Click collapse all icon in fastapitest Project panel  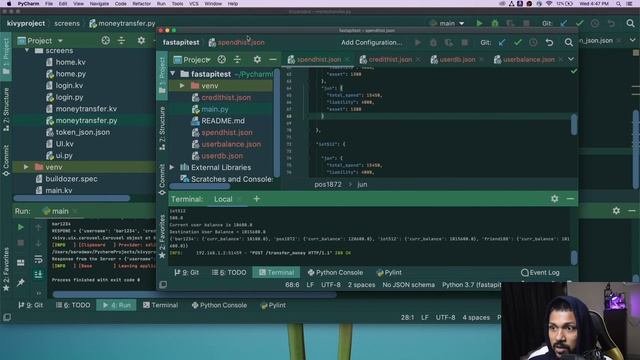coord(237,60)
